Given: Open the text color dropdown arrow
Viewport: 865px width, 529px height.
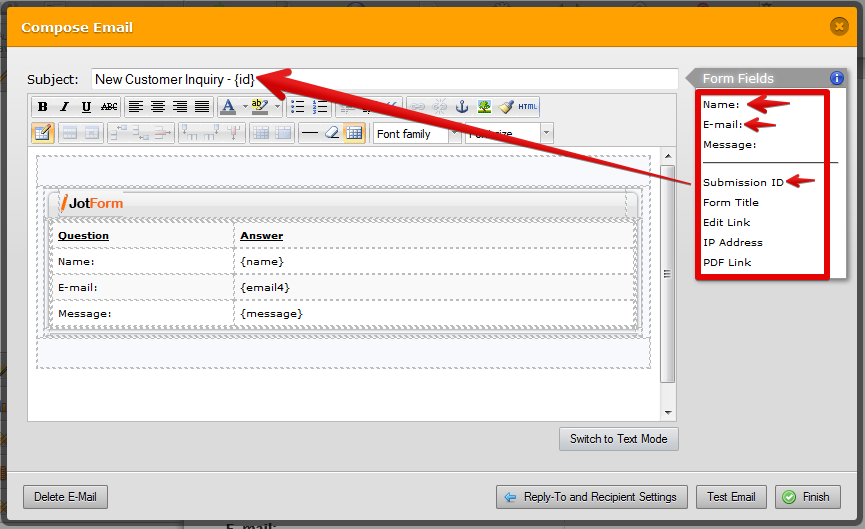Looking at the screenshot, I should (x=245, y=107).
